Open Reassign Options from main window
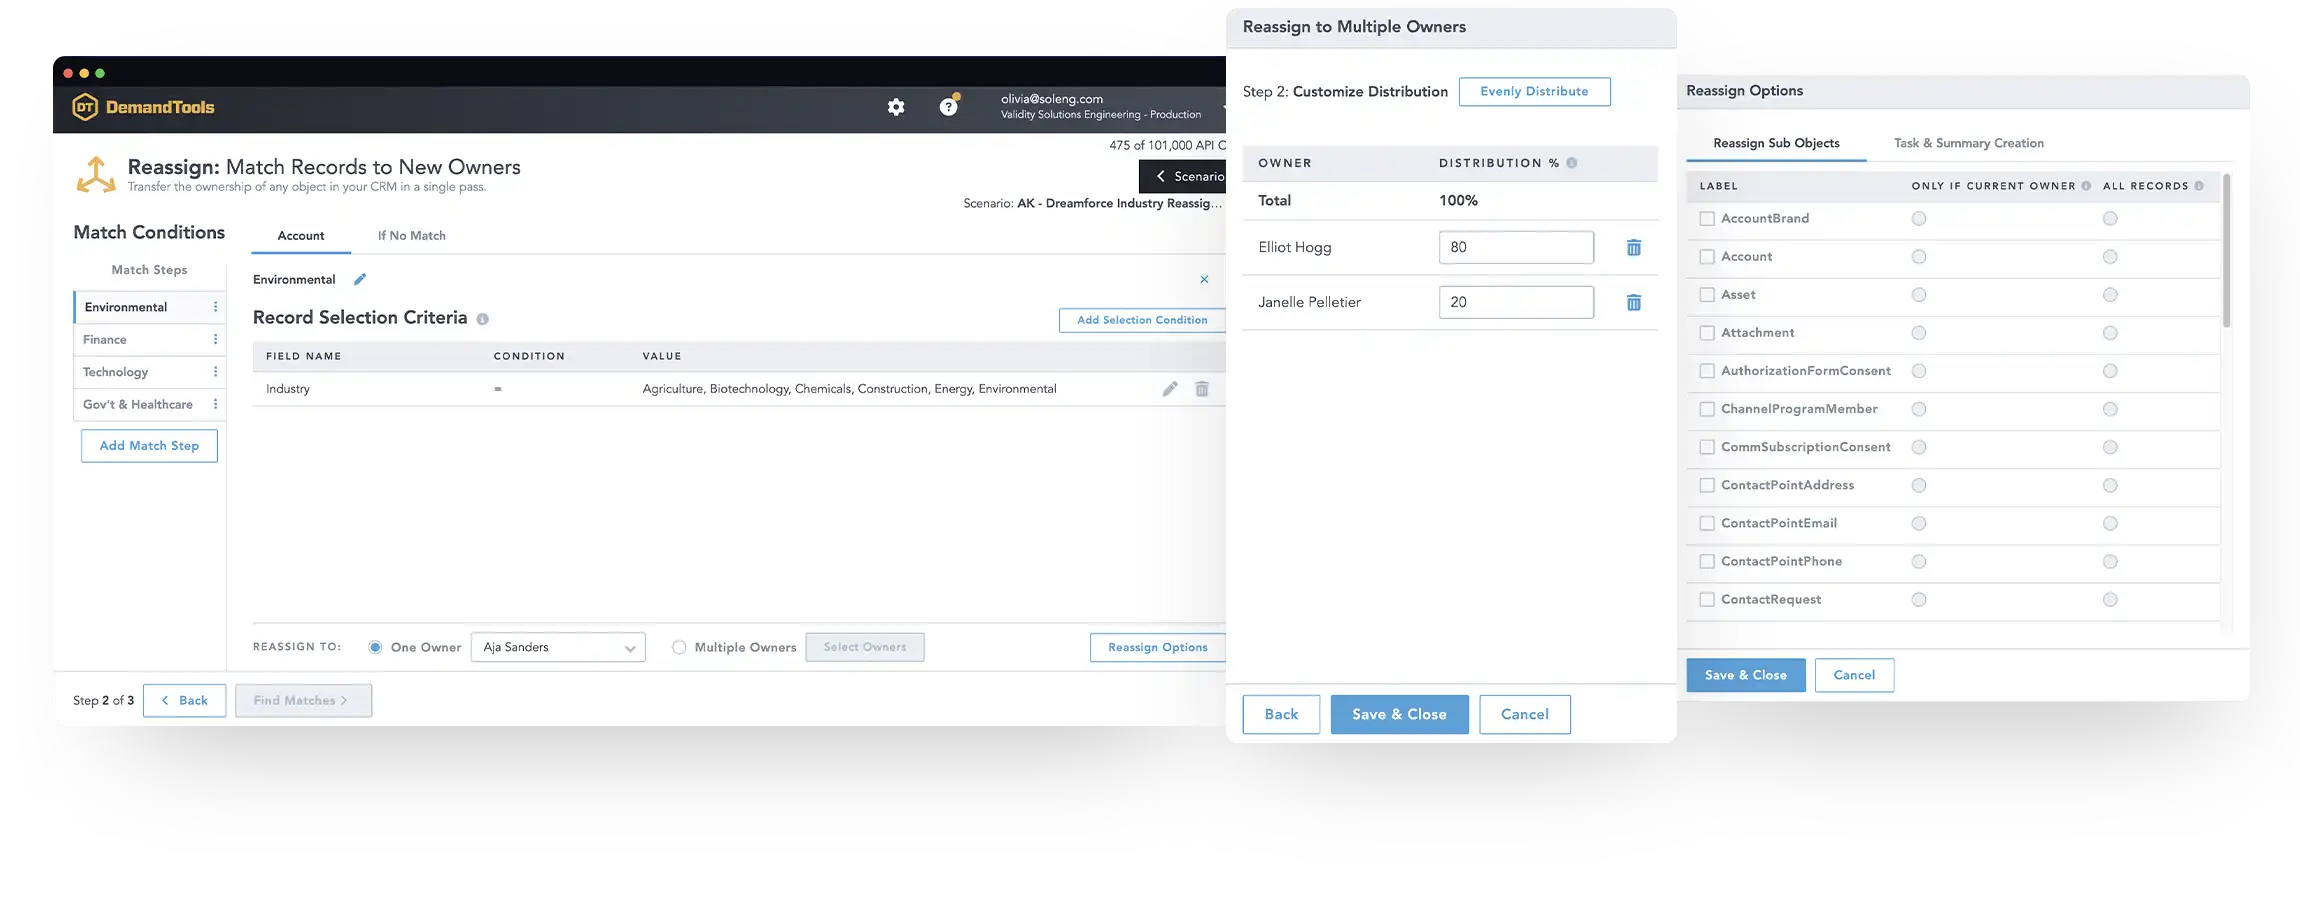 click(x=1158, y=647)
